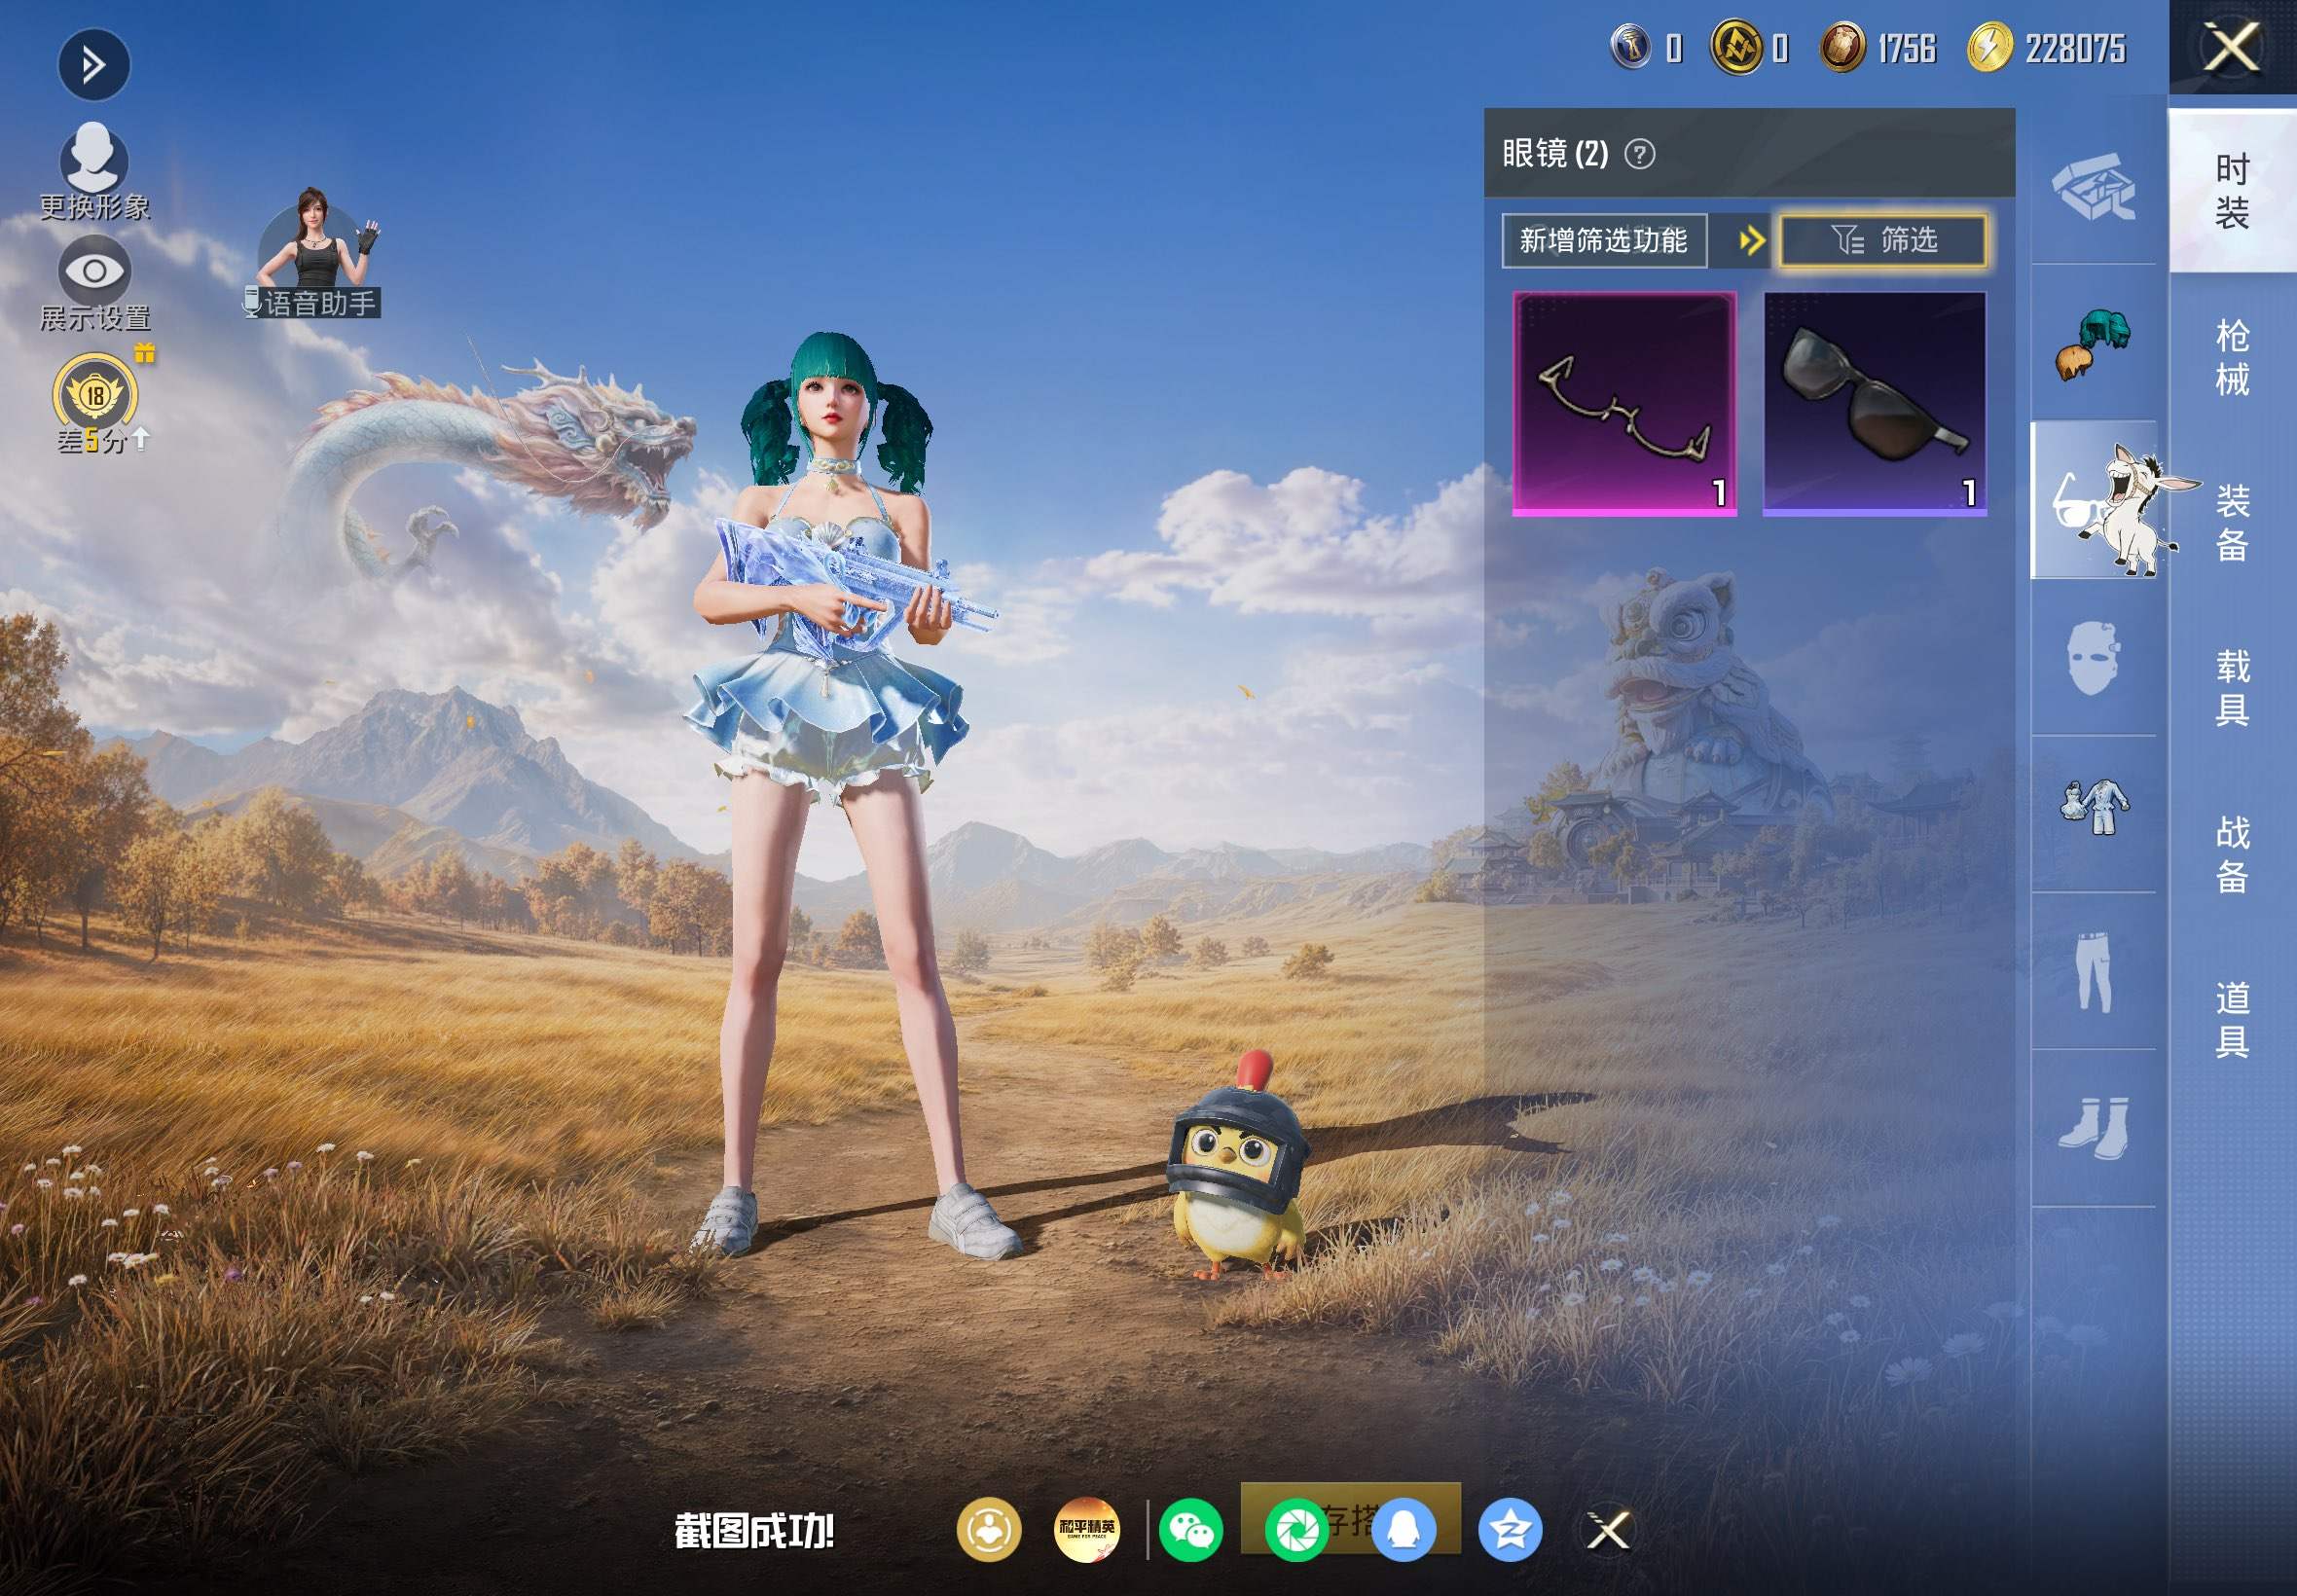Select the glasses category icon
This screenshot has height=1596, width=2297.
click(x=2094, y=500)
